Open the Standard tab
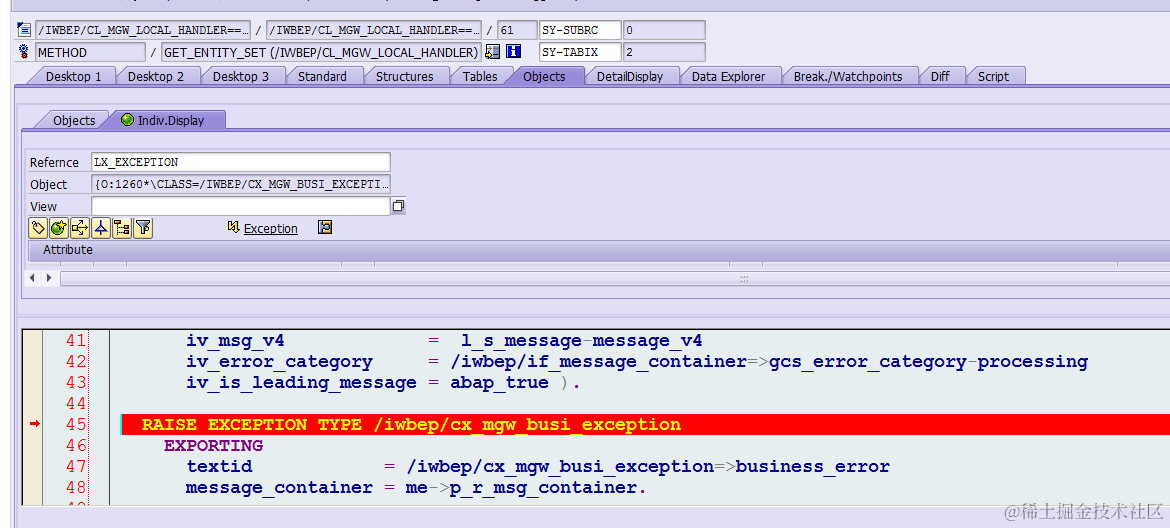The height and width of the screenshot is (528, 1170). [322, 76]
